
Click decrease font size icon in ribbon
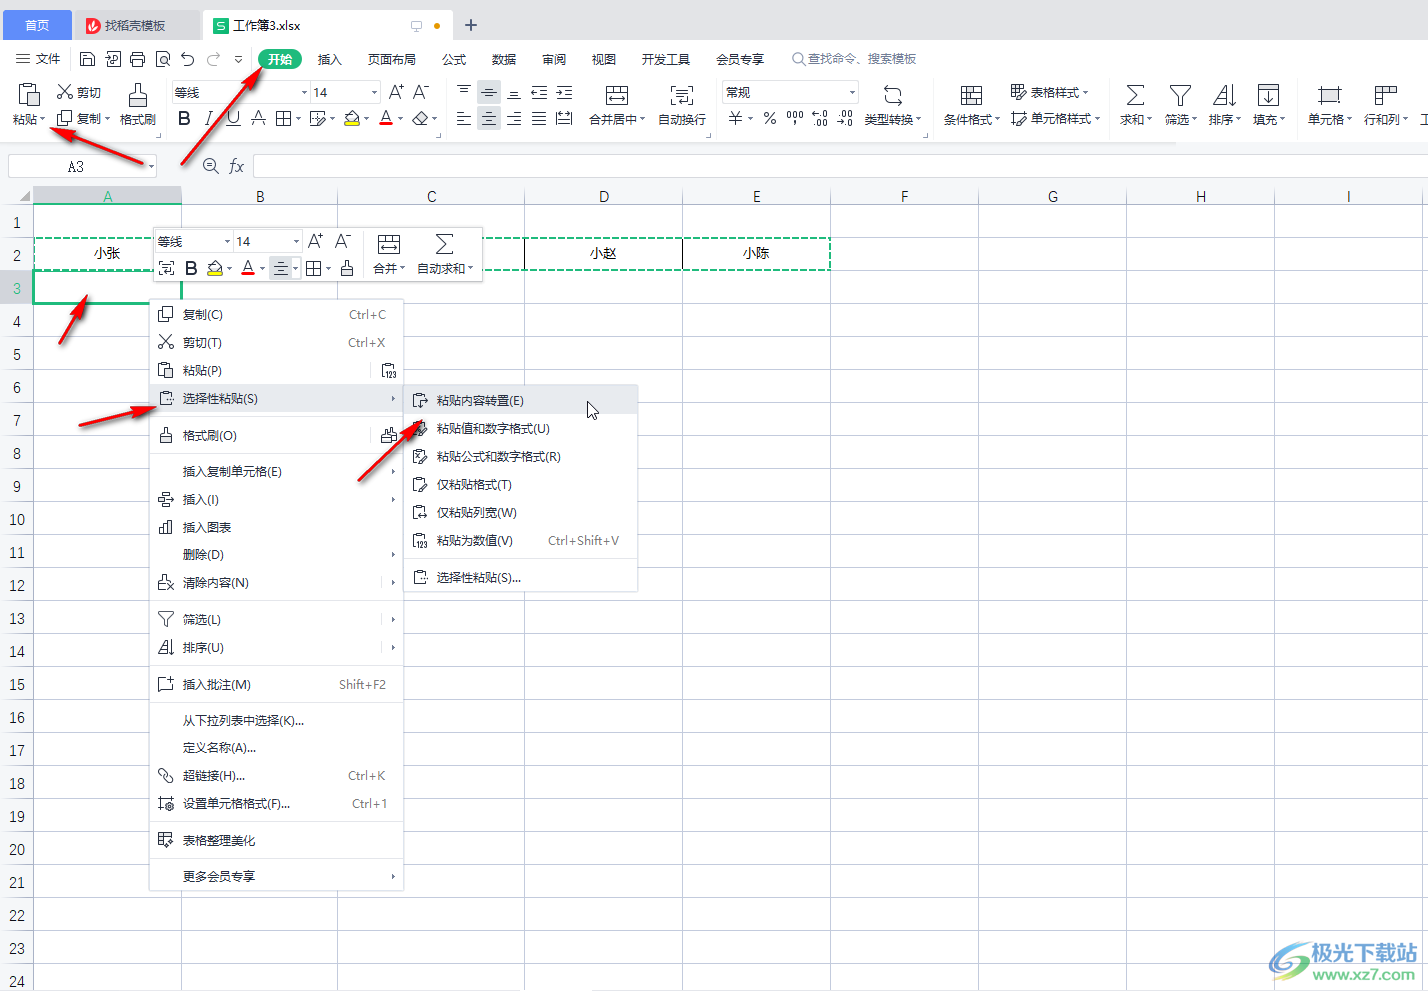pos(421,92)
